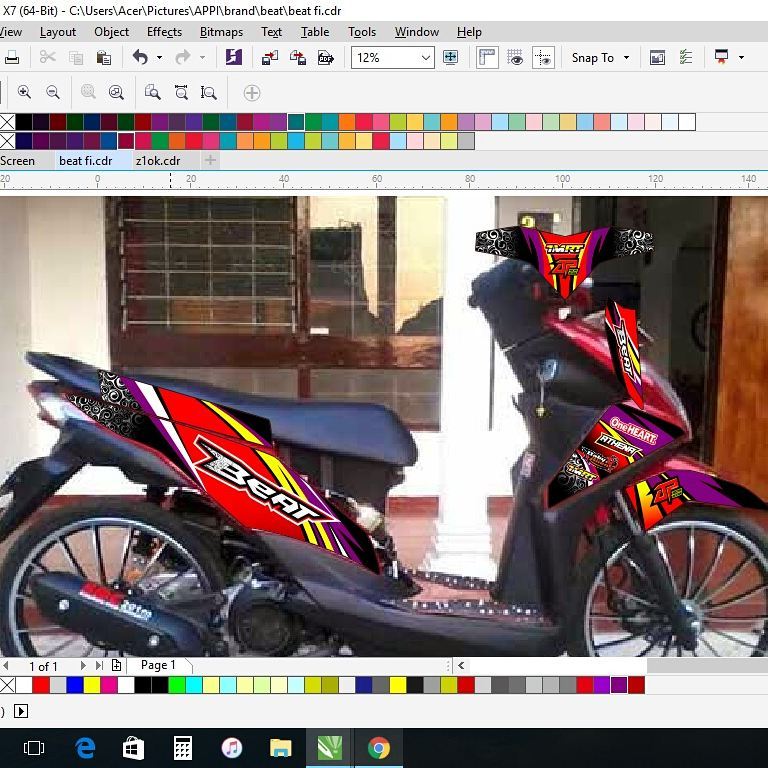Open Search Content (Corel Connect) icon
The width and height of the screenshot is (768, 768).
coord(234,57)
